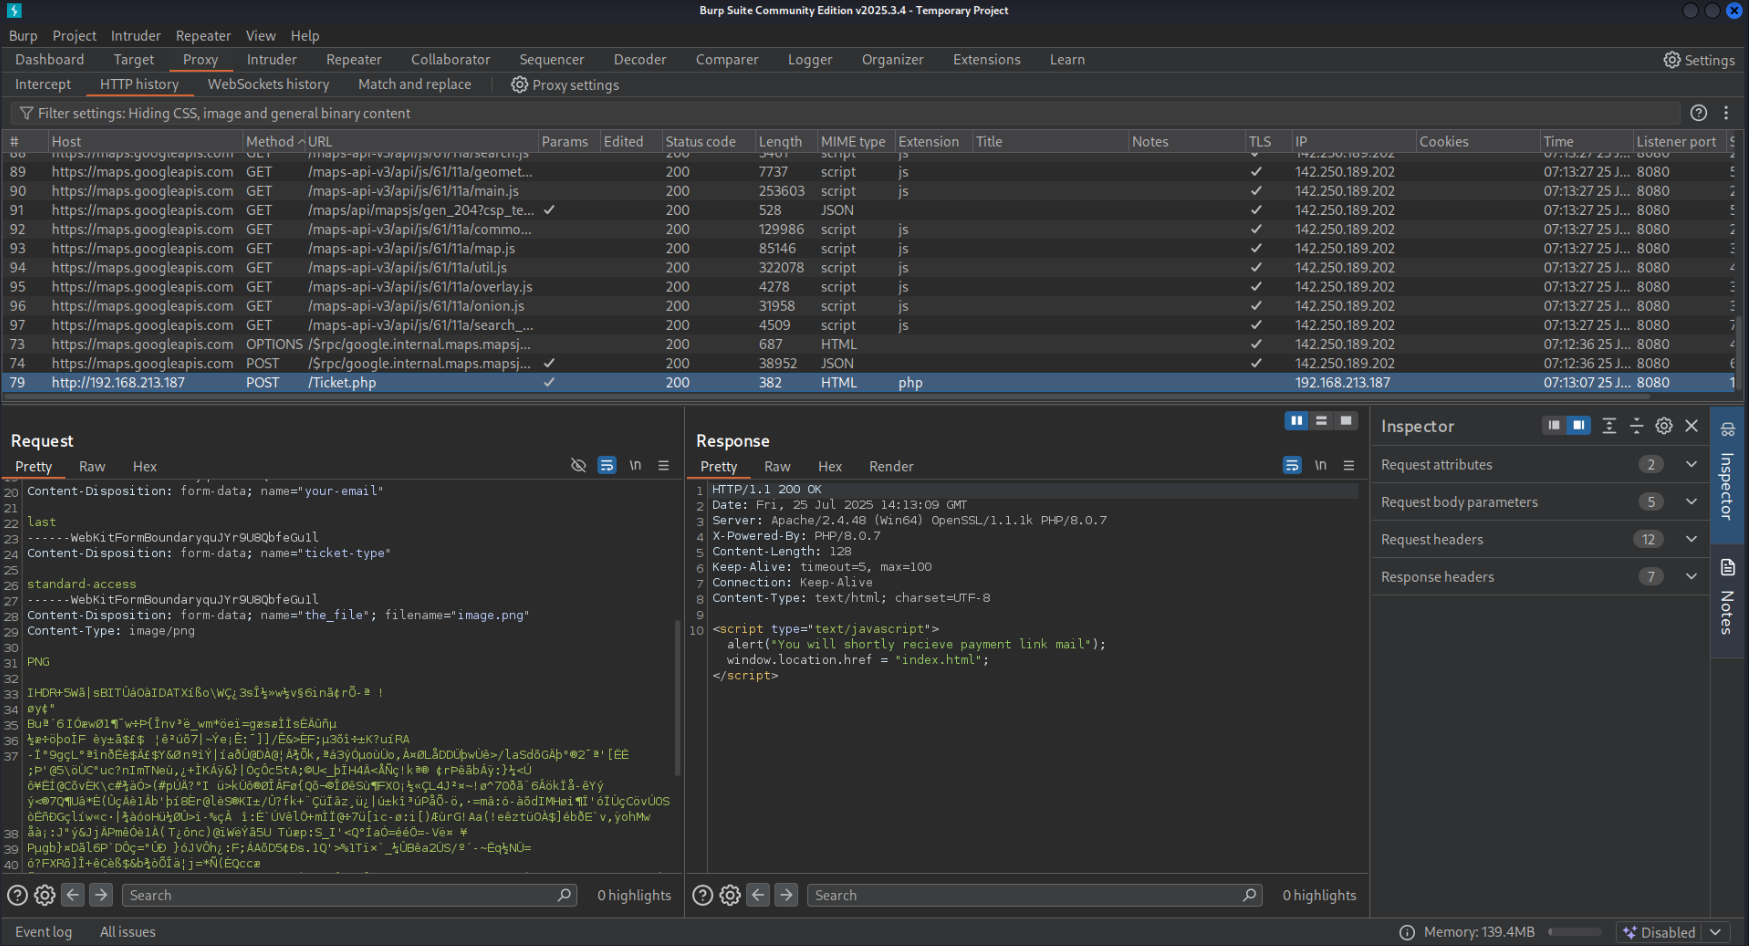This screenshot has width=1749, height=946.
Task: Open the AI Disabled dropdown in status bar
Action: (x=1673, y=932)
